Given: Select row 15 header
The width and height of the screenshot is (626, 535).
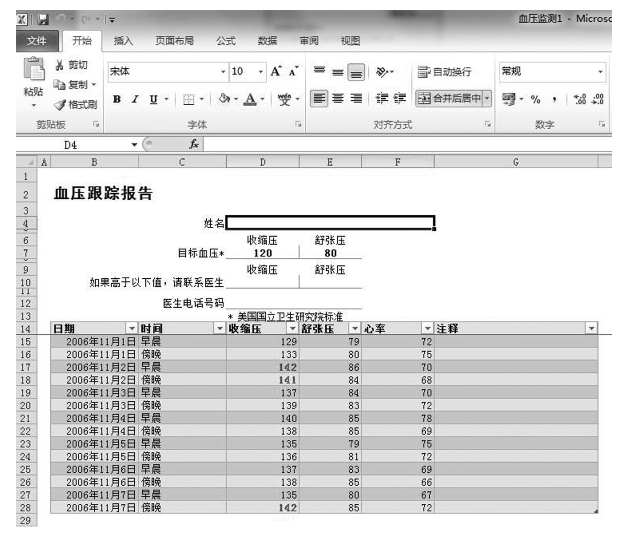Looking at the screenshot, I should click(x=26, y=342).
